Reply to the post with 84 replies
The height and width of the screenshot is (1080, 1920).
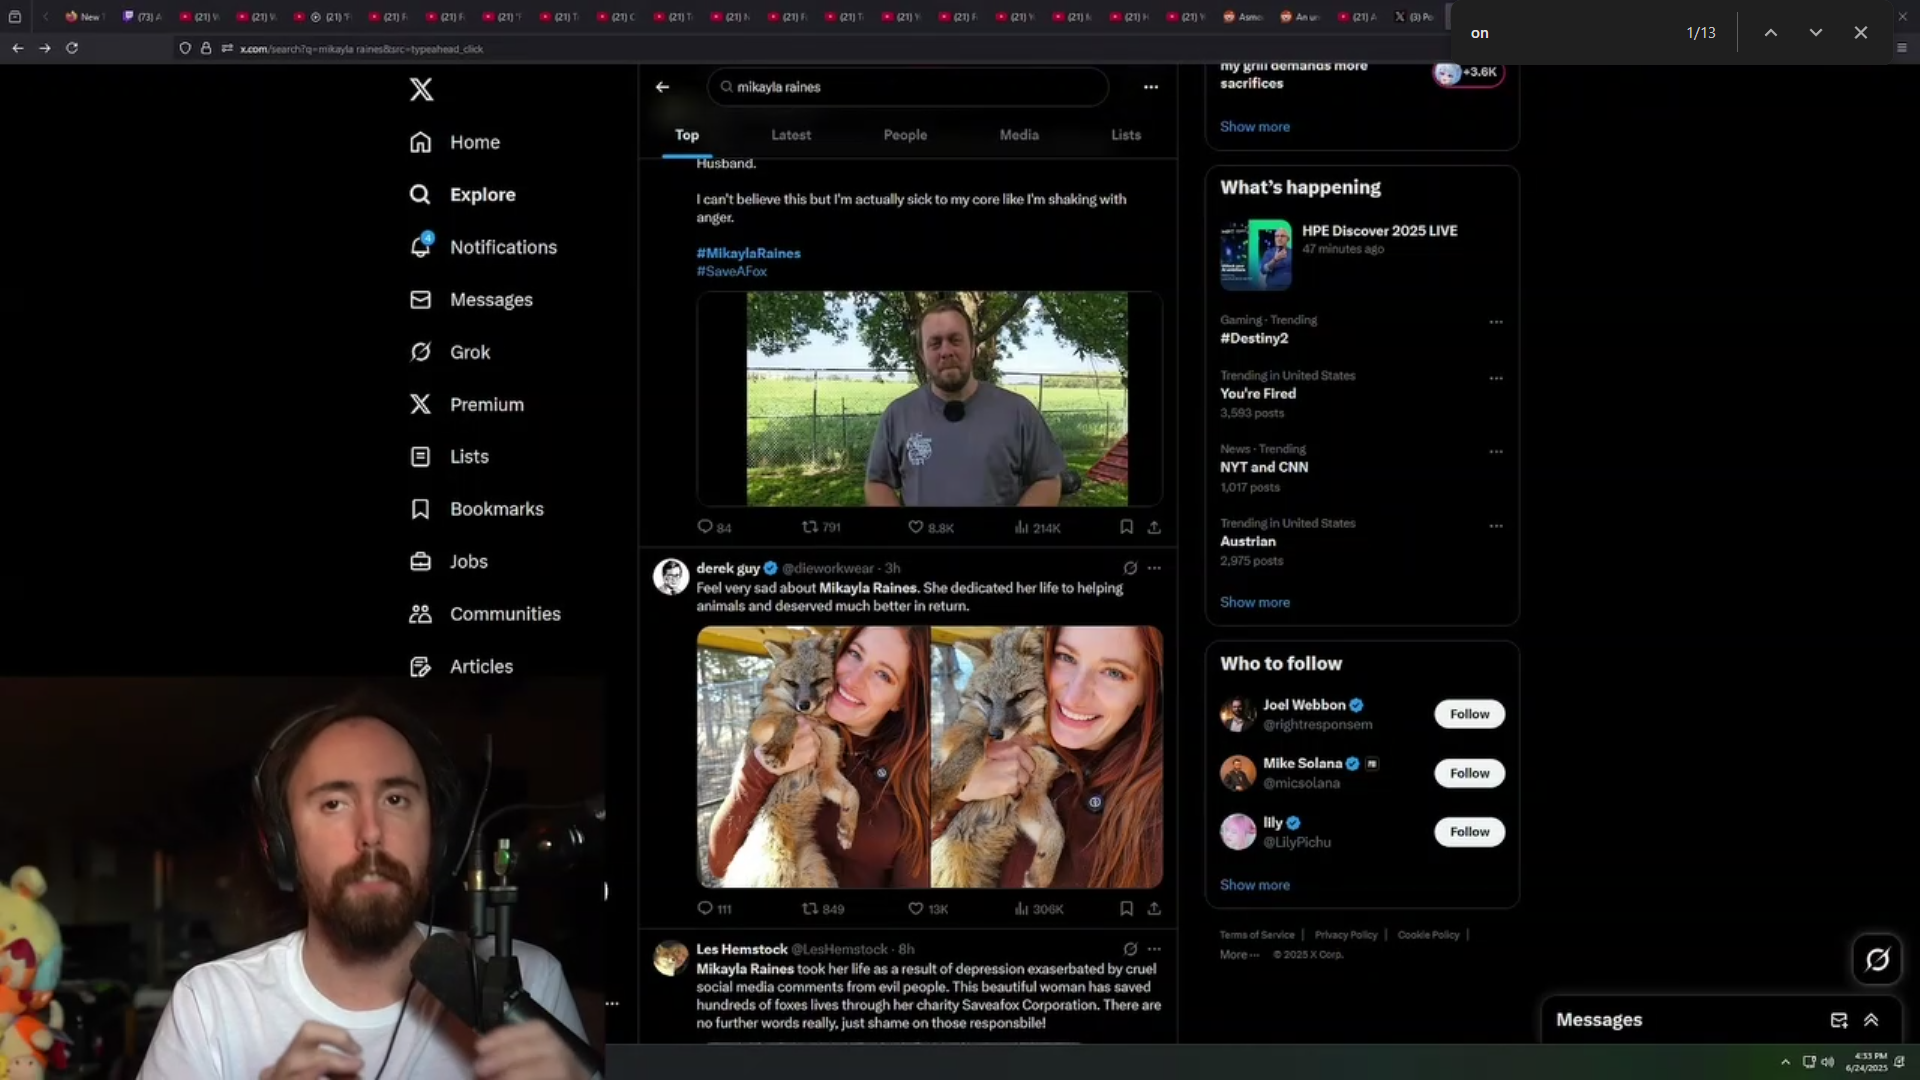click(714, 527)
